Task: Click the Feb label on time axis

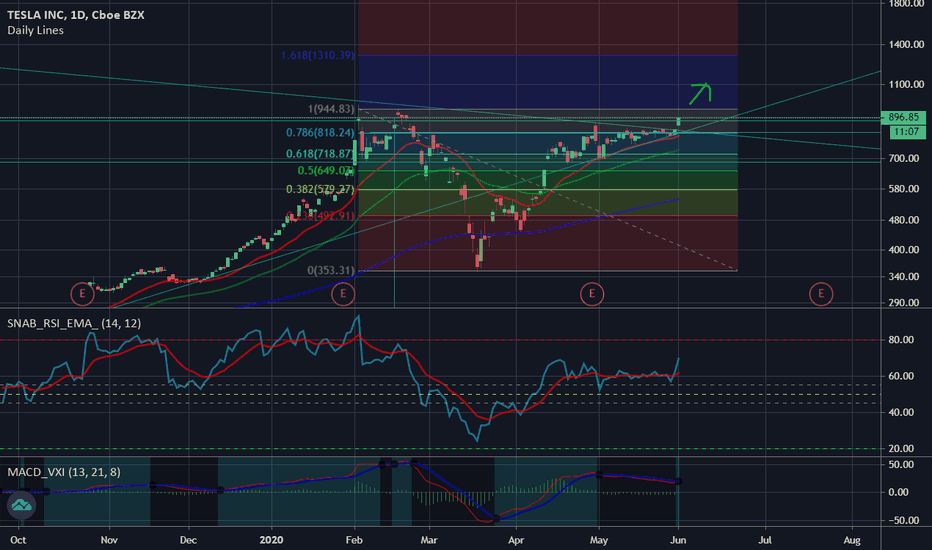Action: 354,540
